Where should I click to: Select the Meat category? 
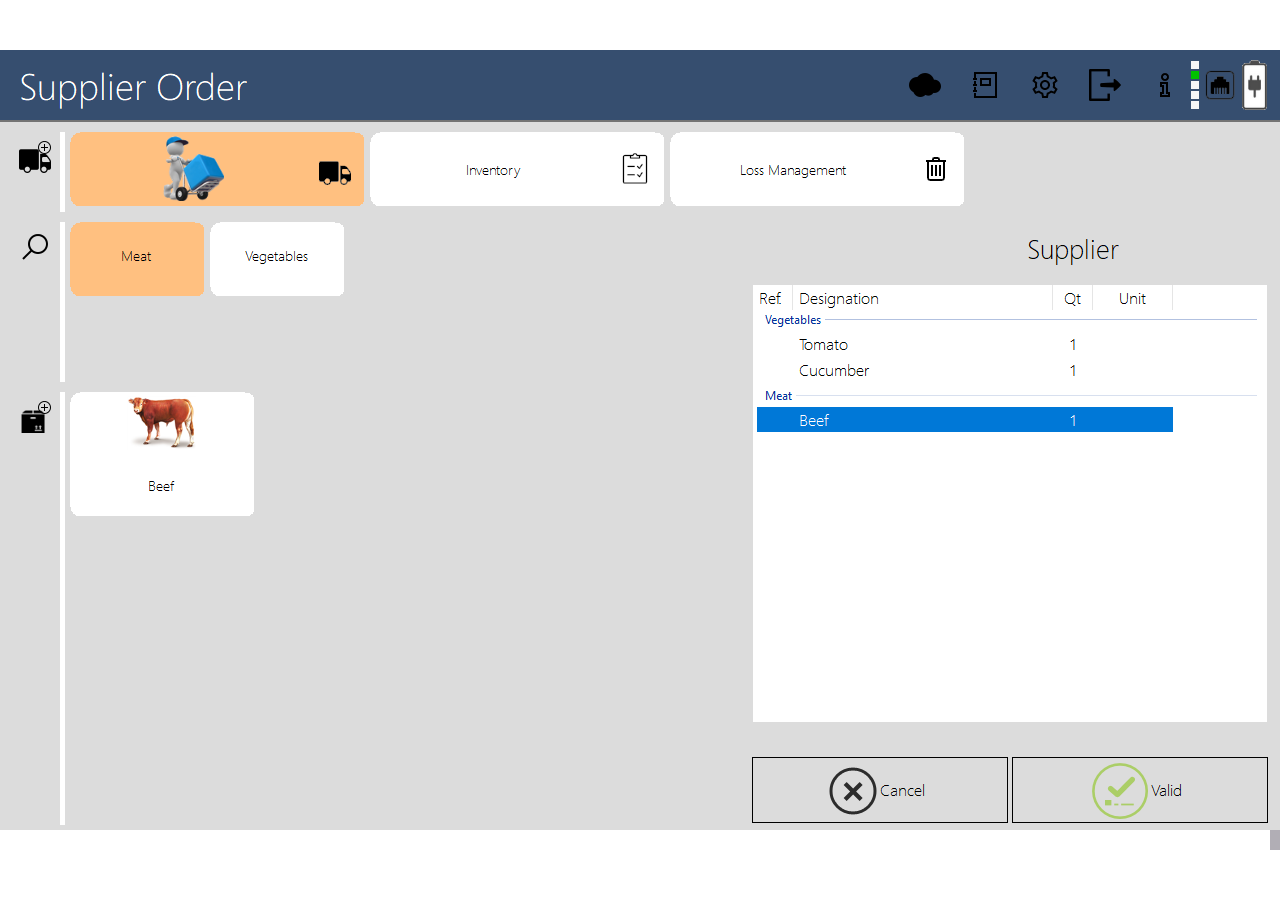pyautogui.click(x=137, y=258)
